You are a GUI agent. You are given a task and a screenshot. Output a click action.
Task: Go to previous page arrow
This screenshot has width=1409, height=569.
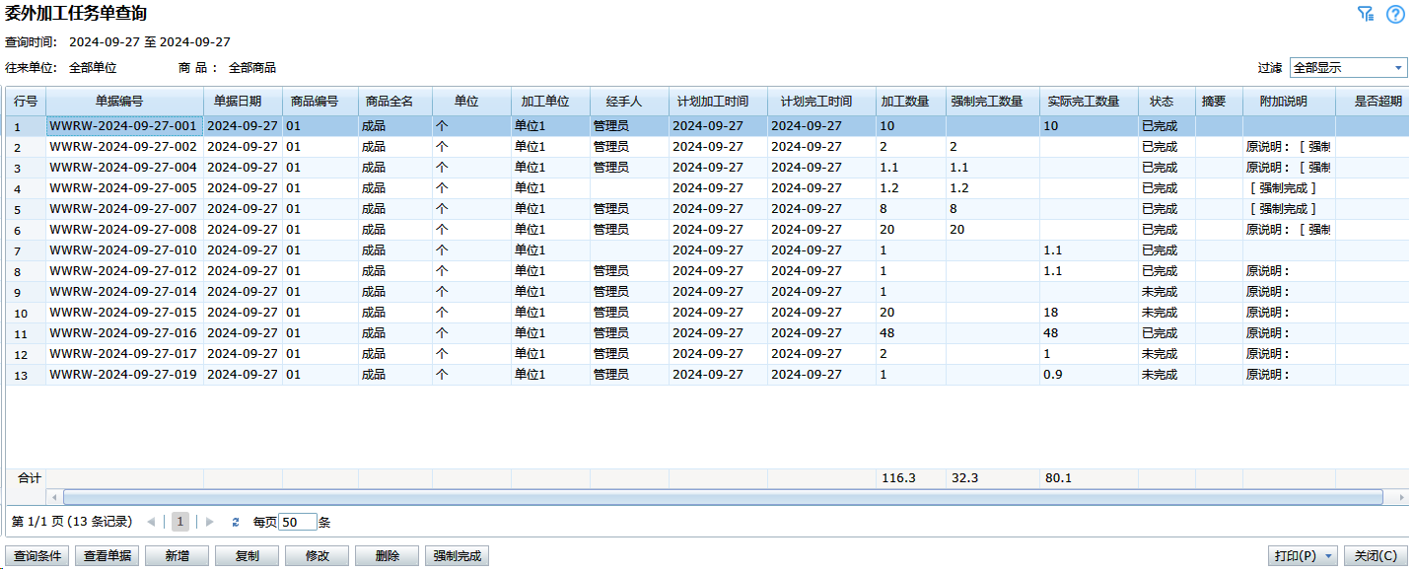point(151,522)
